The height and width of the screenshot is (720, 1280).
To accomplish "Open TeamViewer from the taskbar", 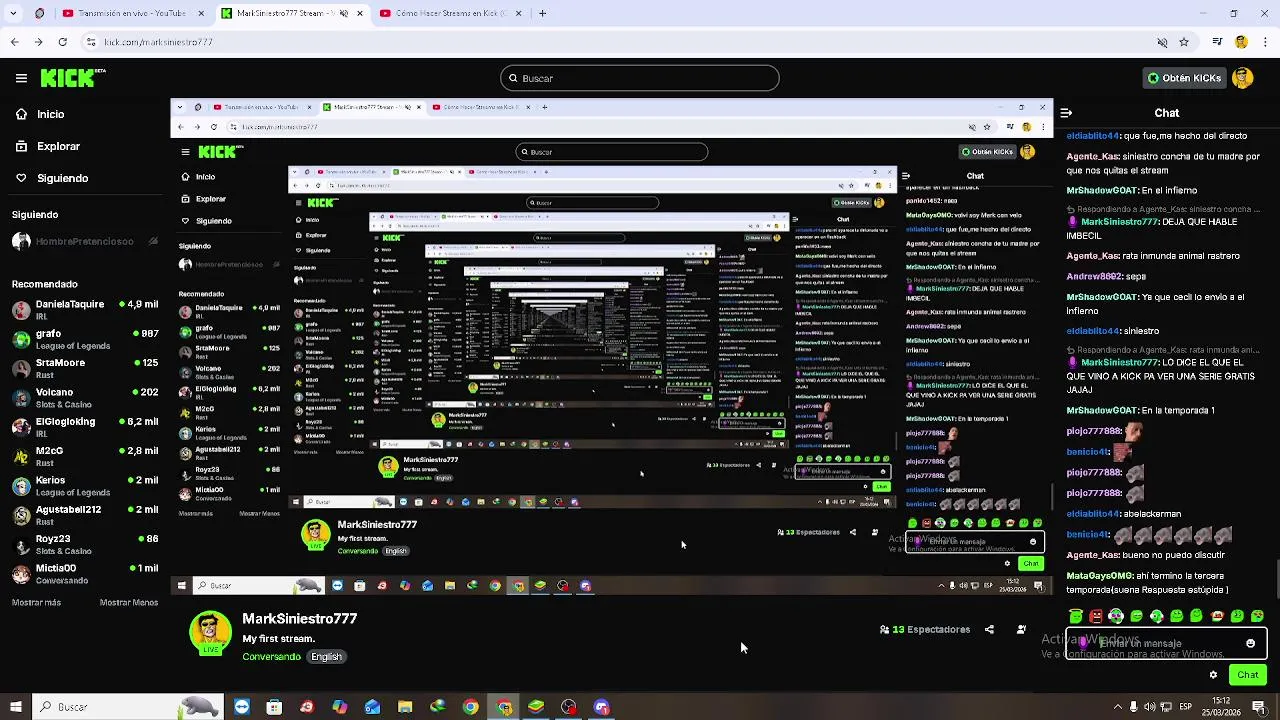I will click(242, 707).
